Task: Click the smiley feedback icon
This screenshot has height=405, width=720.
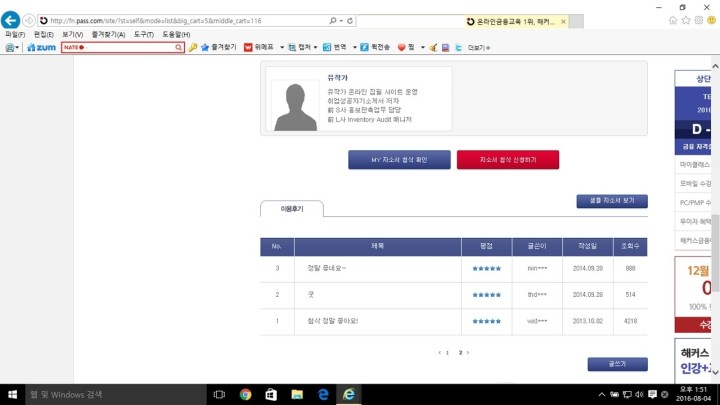Action: point(712,20)
